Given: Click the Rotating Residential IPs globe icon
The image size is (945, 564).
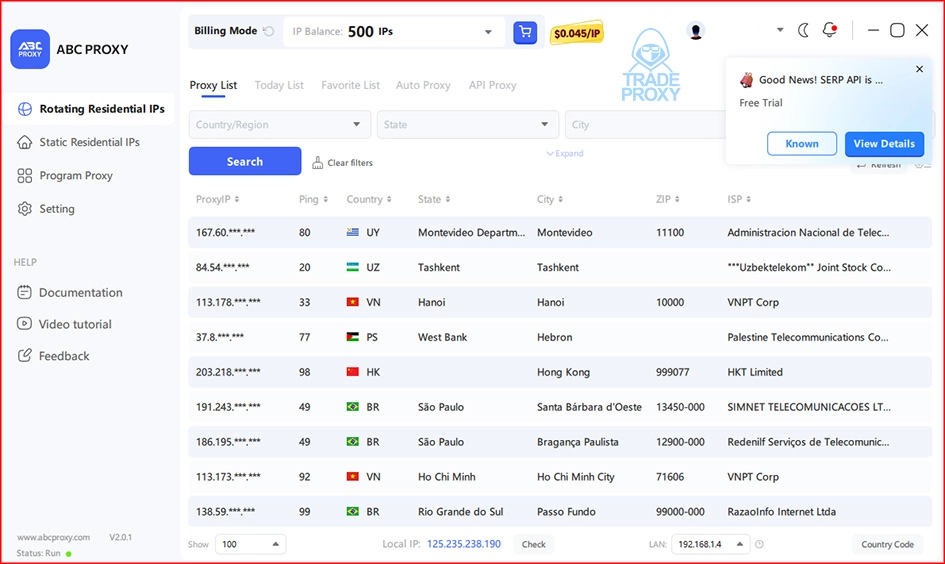Looking at the screenshot, I should [25, 109].
